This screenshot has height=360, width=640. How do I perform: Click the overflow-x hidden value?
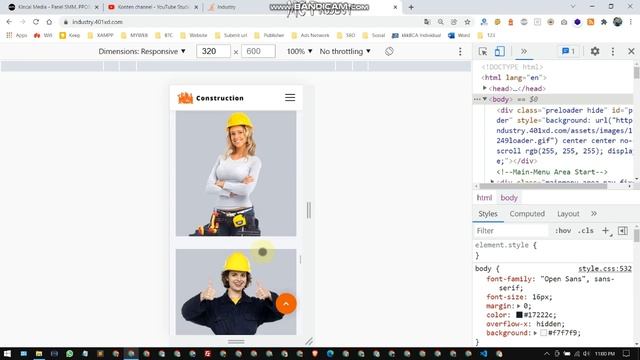[549, 324]
